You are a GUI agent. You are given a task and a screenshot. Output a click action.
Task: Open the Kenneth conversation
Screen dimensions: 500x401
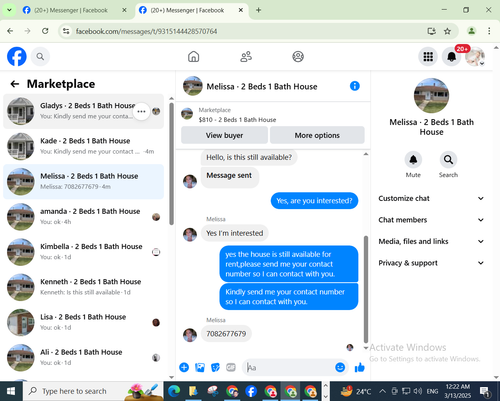point(83,287)
